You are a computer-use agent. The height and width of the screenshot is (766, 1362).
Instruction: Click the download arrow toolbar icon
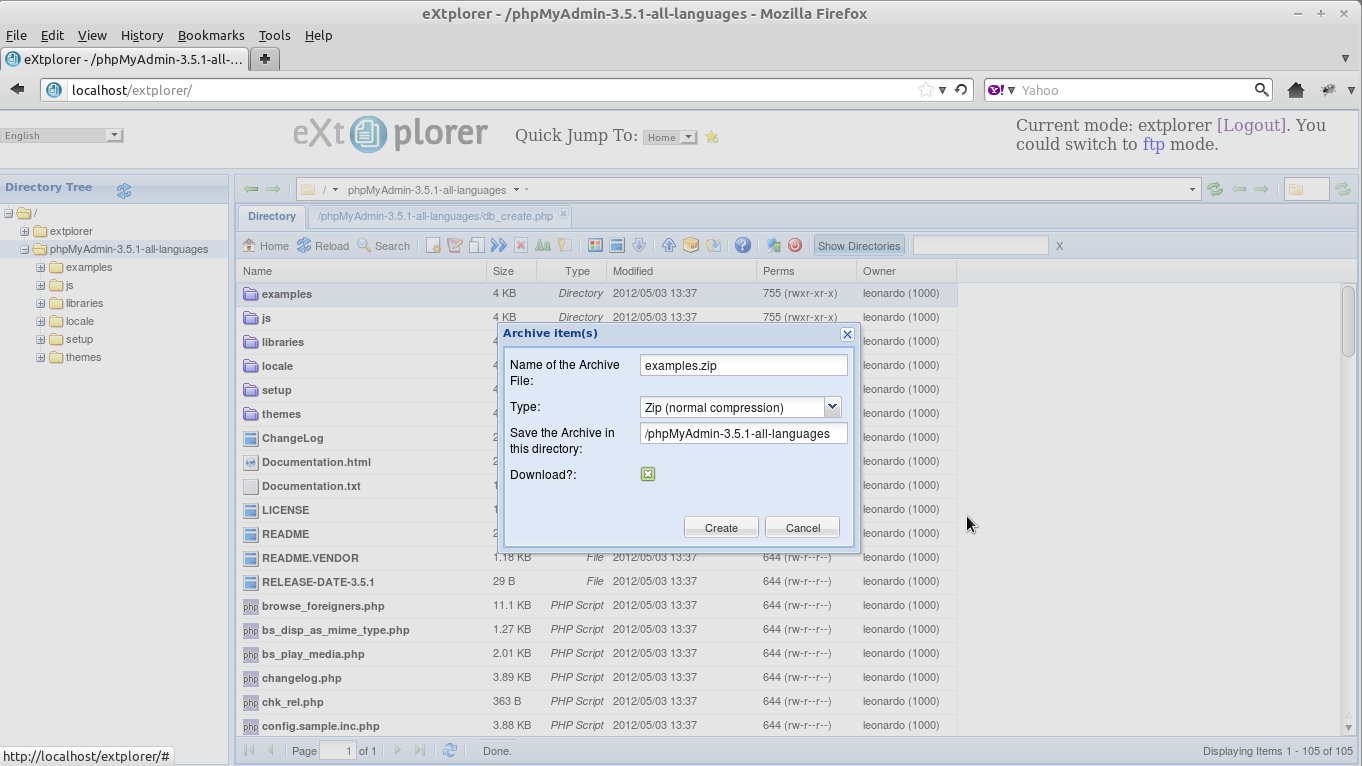coord(639,246)
